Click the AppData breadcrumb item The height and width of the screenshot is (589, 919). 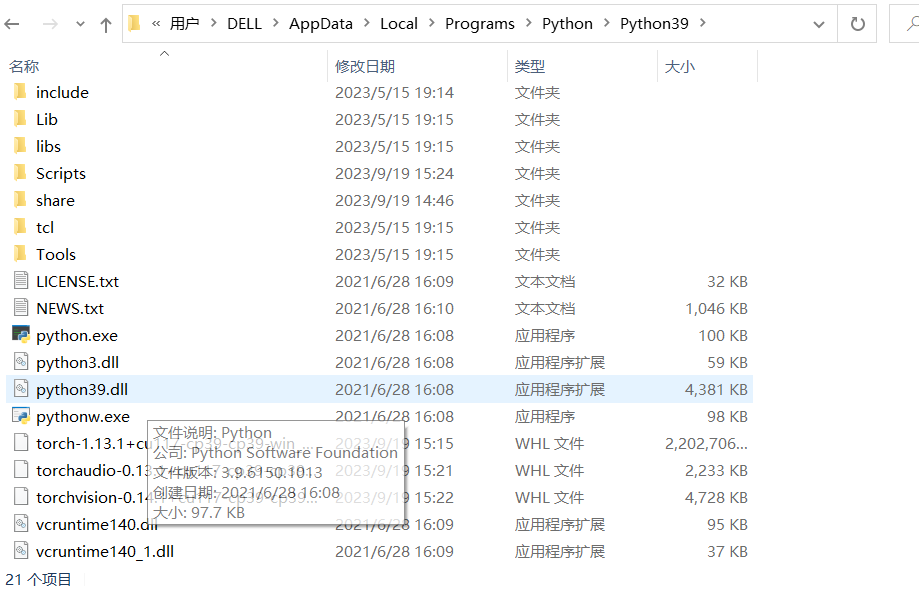(320, 23)
